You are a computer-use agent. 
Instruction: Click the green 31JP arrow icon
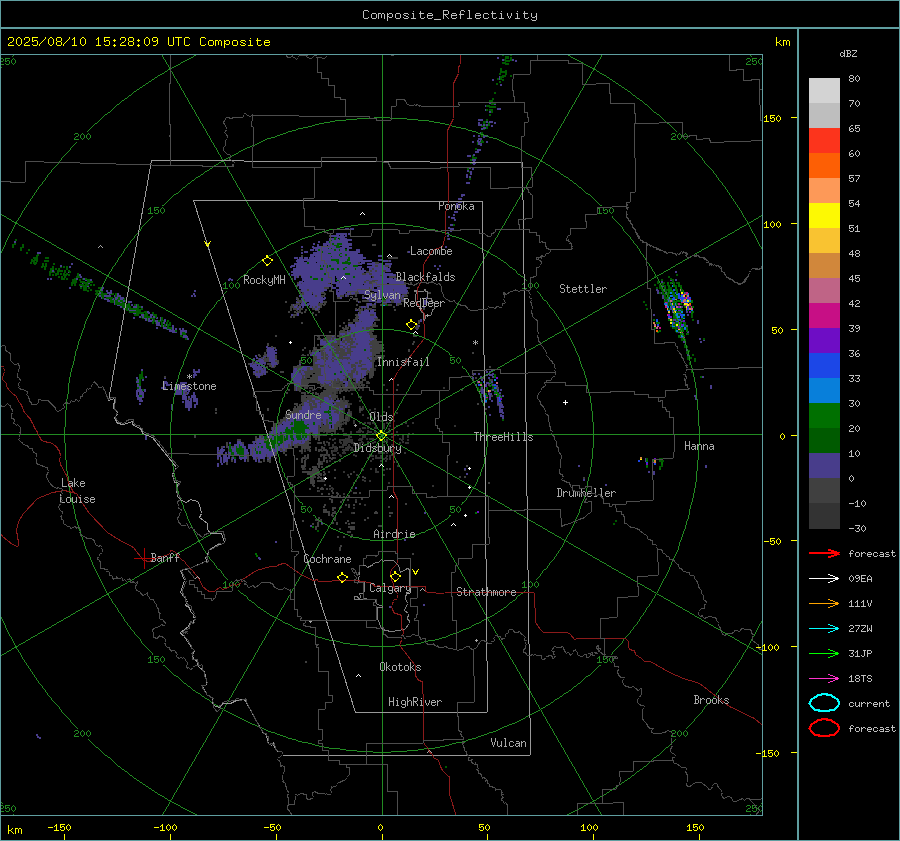[x=824, y=653]
